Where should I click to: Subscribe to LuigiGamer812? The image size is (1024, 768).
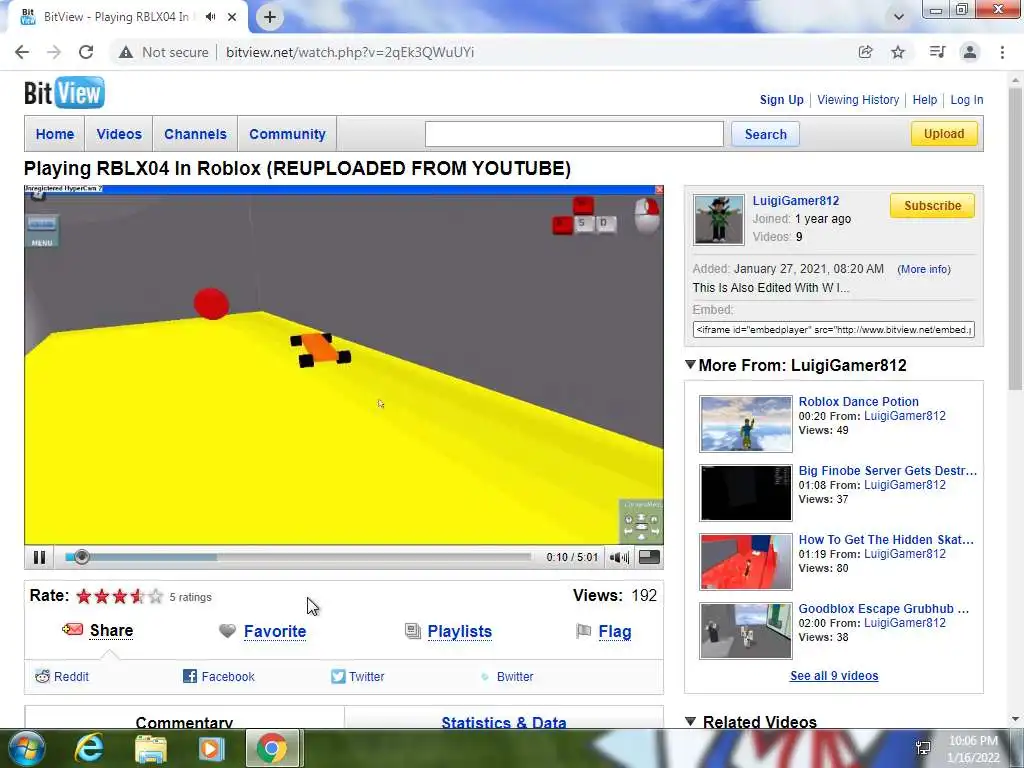932,206
